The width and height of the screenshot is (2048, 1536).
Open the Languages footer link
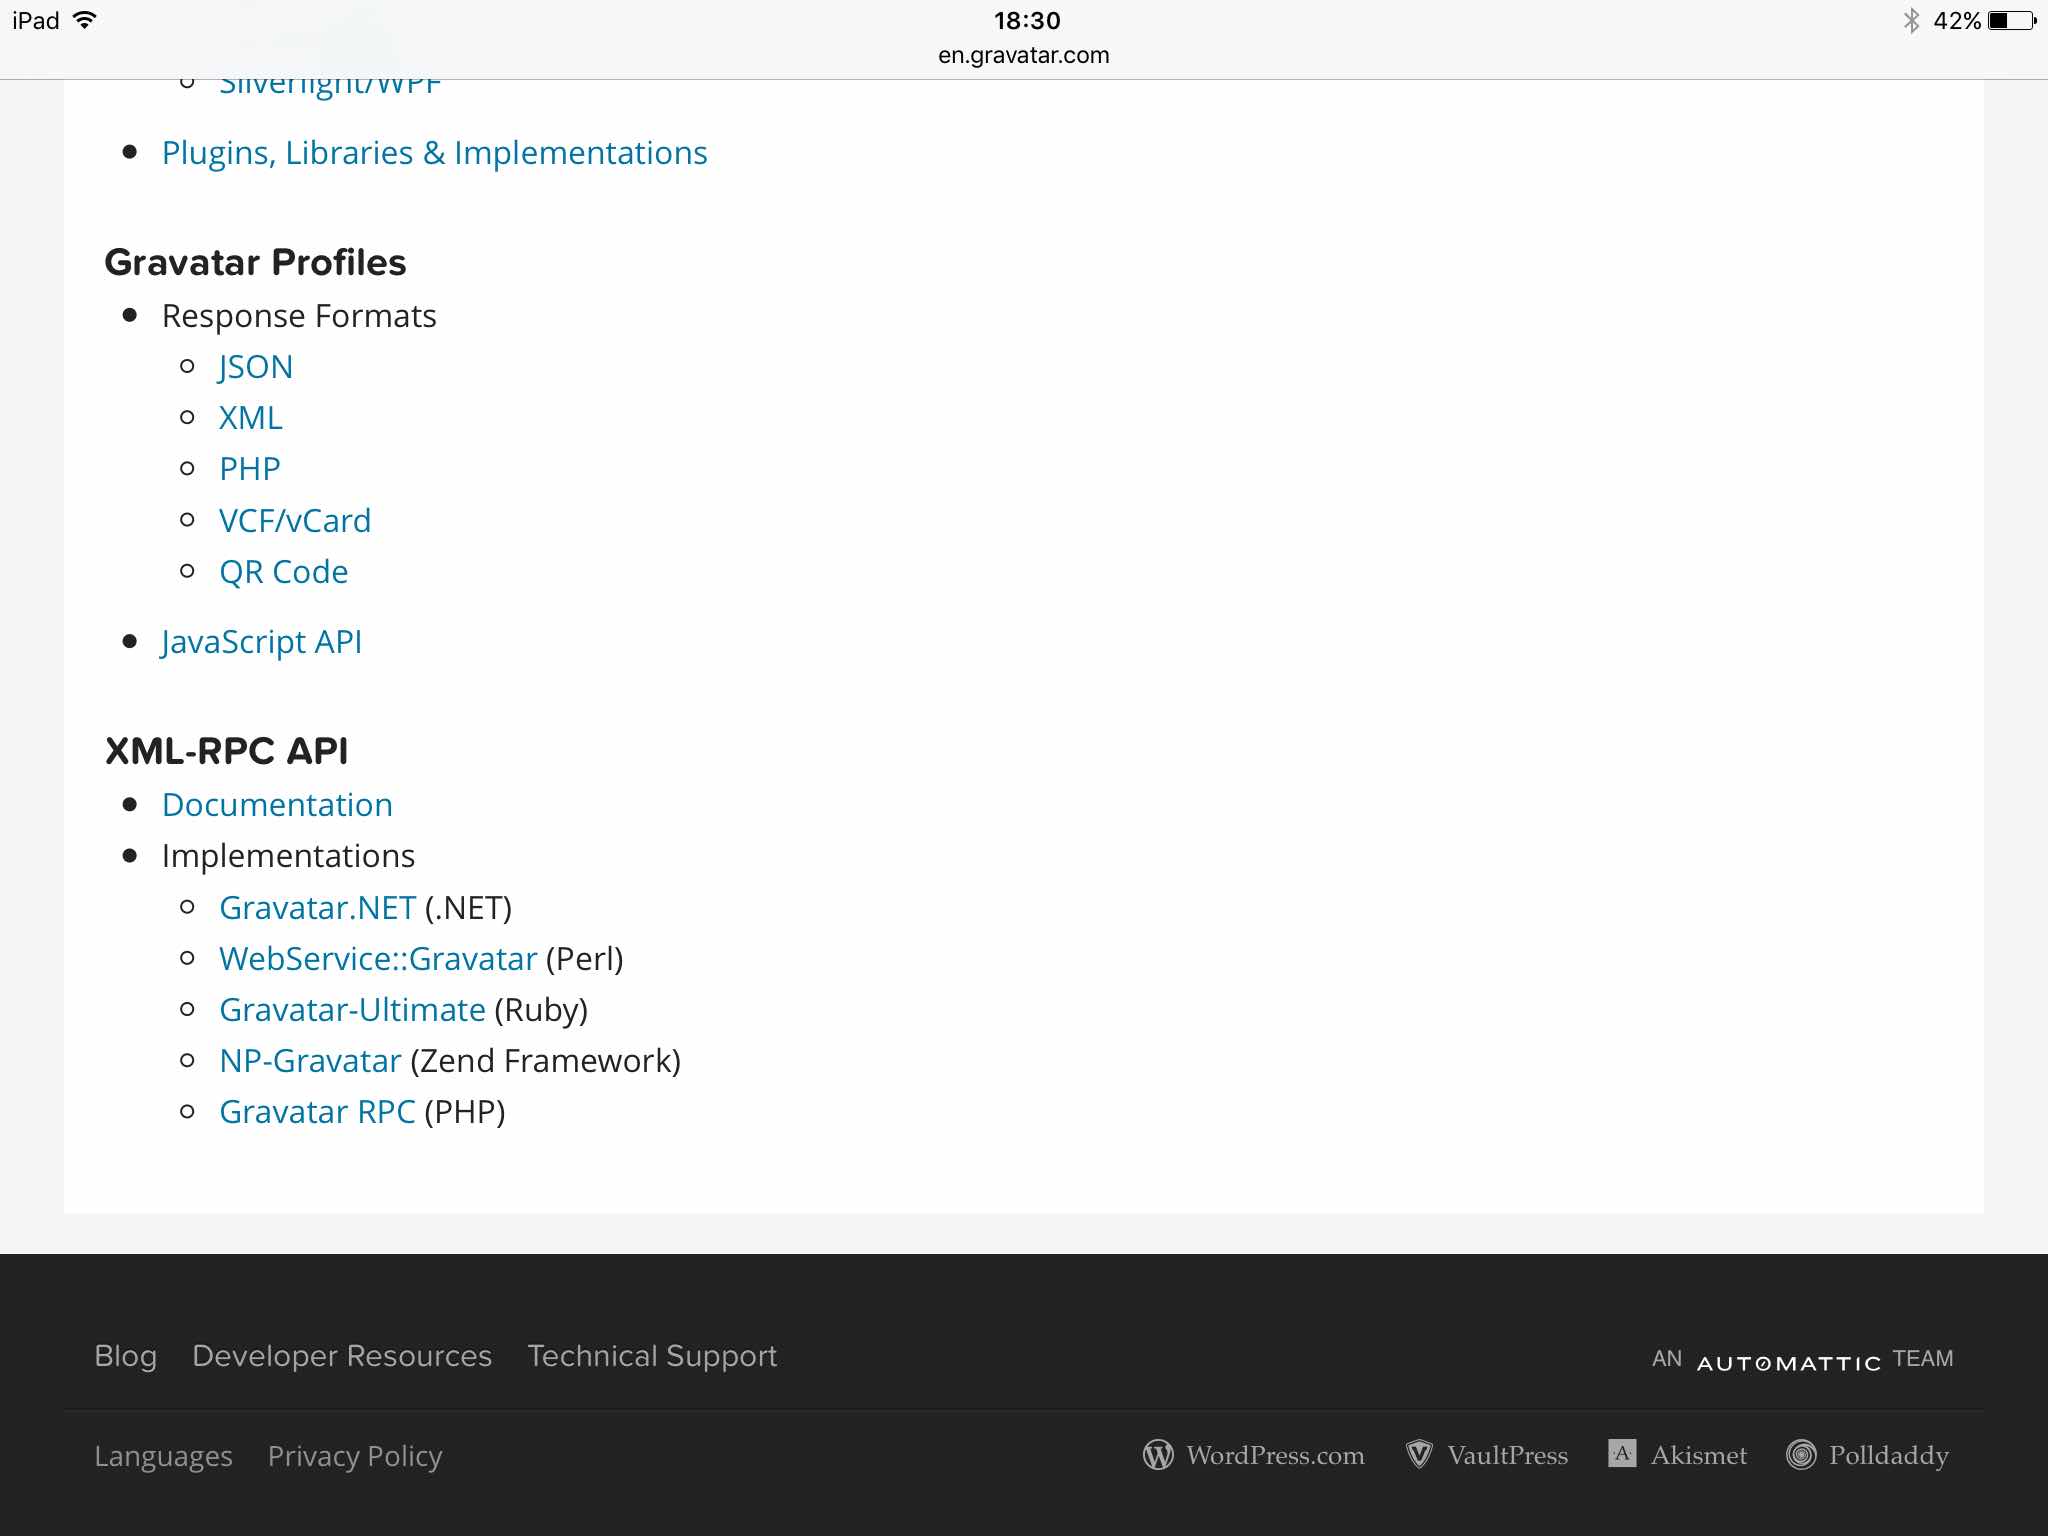pyautogui.click(x=163, y=1457)
